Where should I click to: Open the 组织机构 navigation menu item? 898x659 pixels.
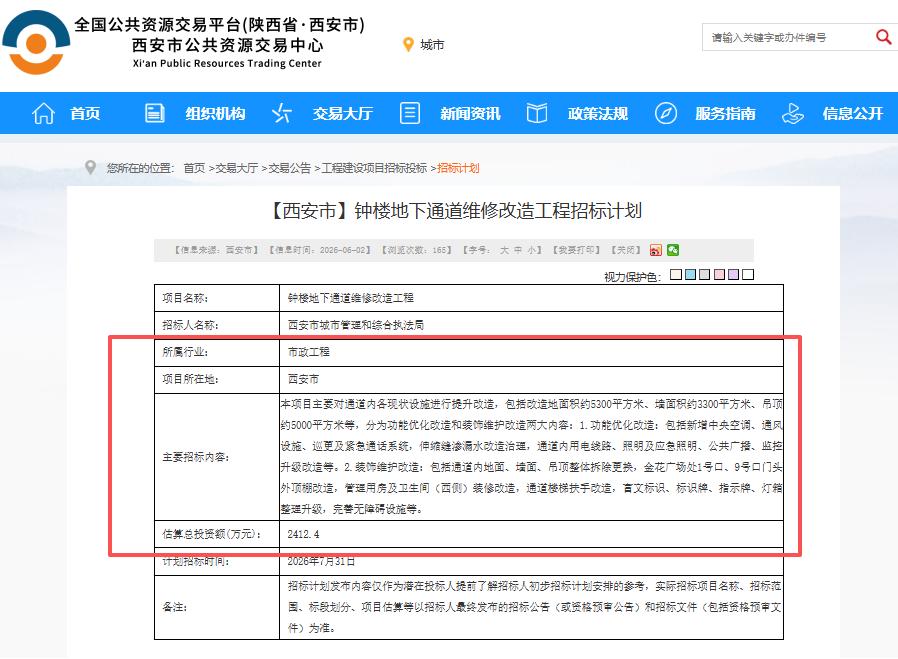click(x=215, y=113)
